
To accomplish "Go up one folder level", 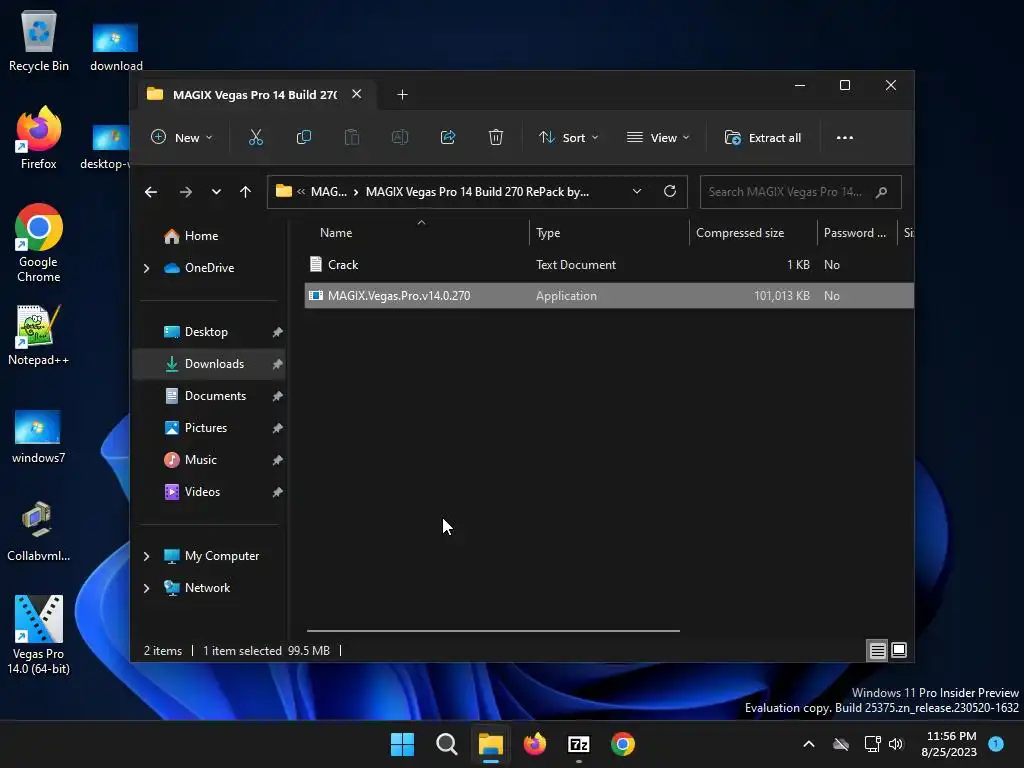I will coord(246,192).
